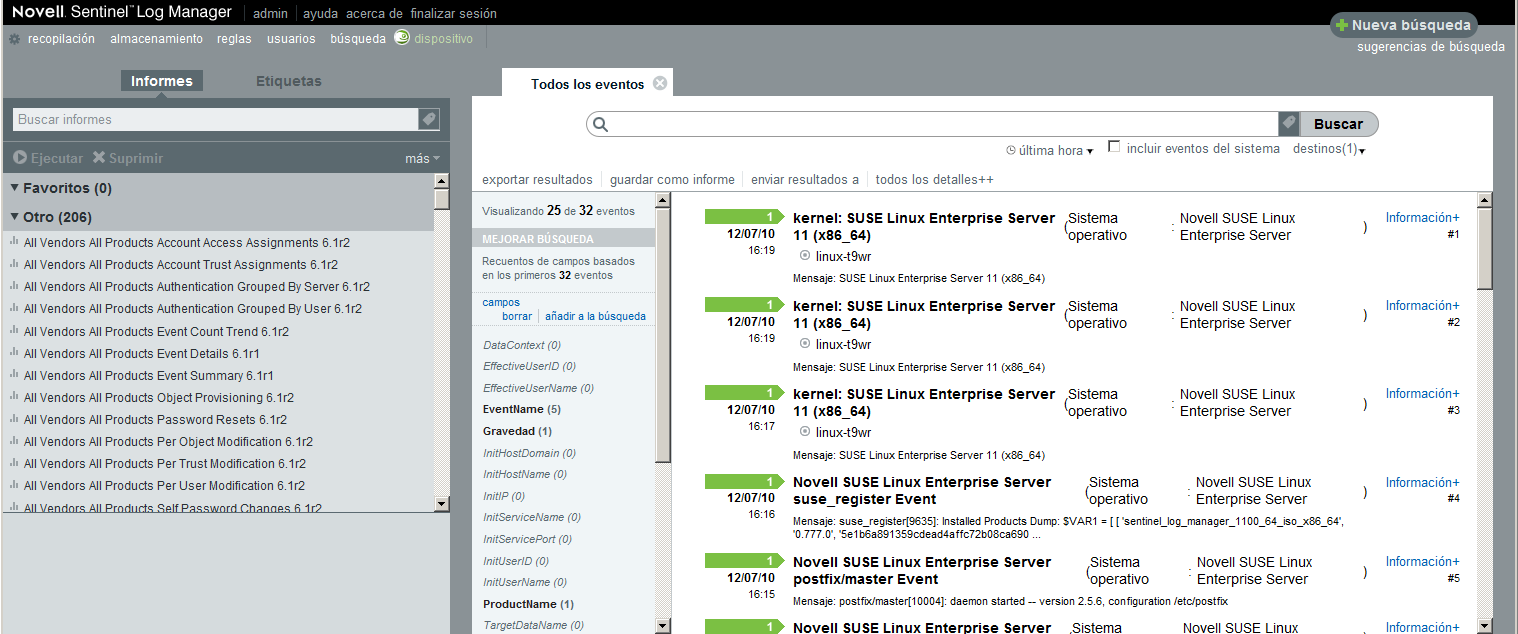
Task: Click the green dispositivo status icon
Action: 401,38
